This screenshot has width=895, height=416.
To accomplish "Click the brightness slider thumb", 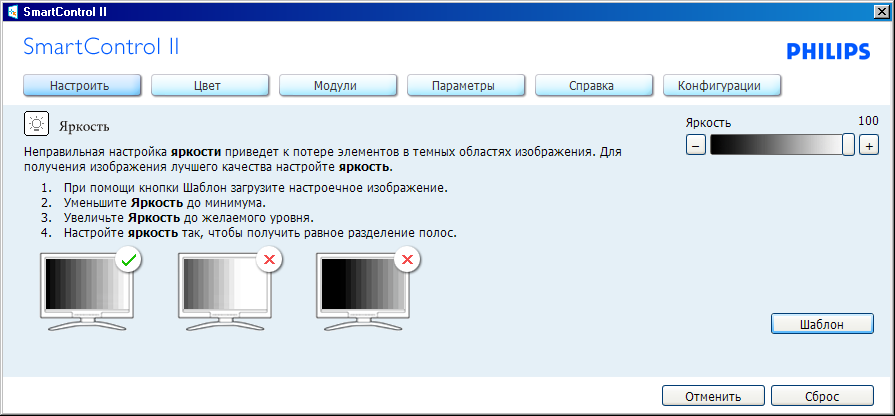I will click(848, 144).
